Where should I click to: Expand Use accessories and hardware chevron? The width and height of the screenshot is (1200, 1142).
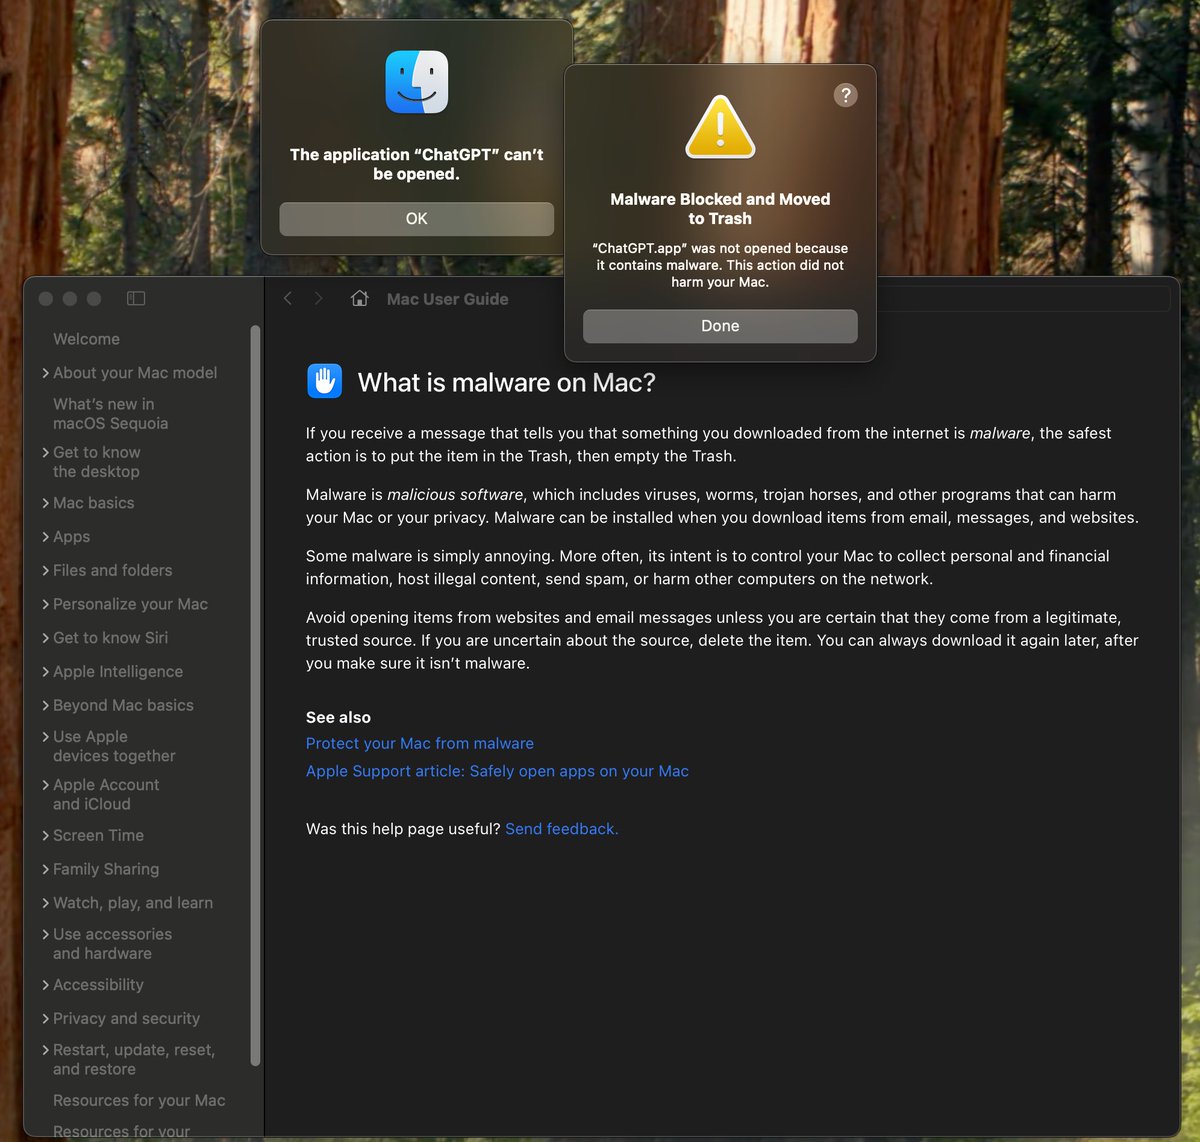(46, 935)
